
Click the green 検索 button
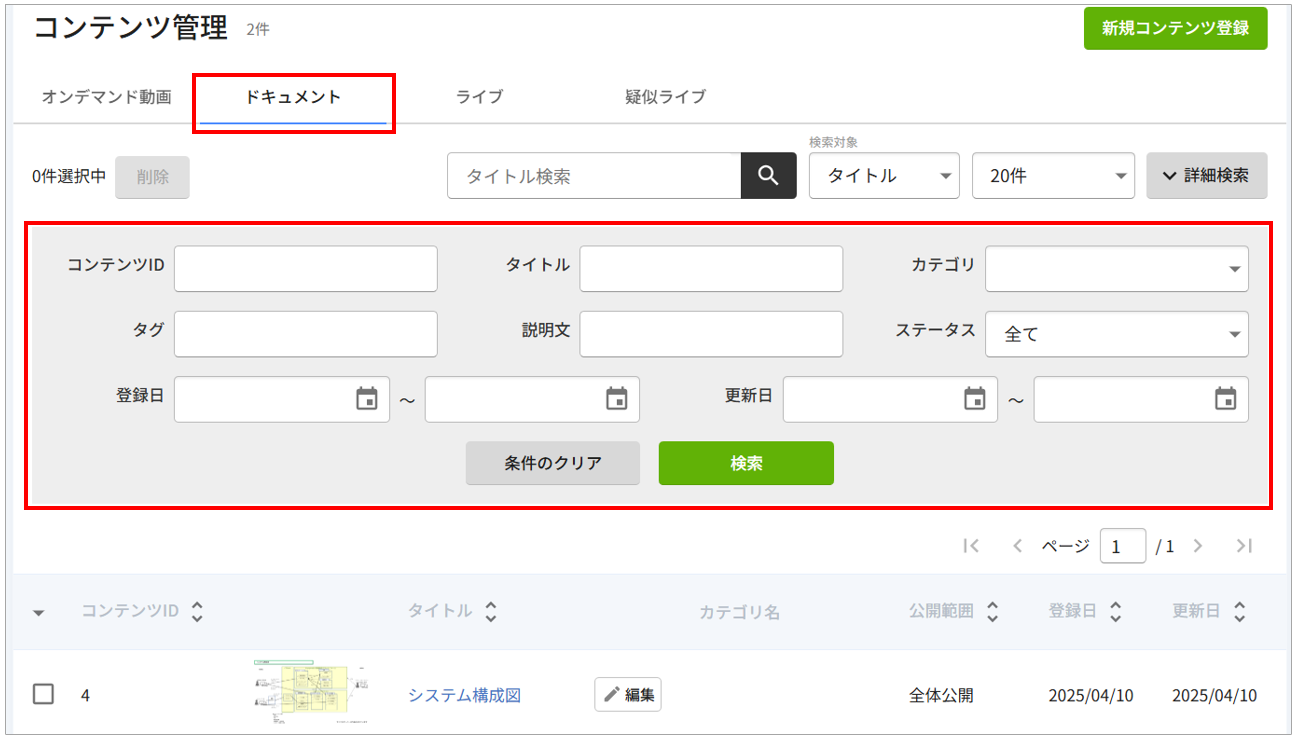pos(746,464)
